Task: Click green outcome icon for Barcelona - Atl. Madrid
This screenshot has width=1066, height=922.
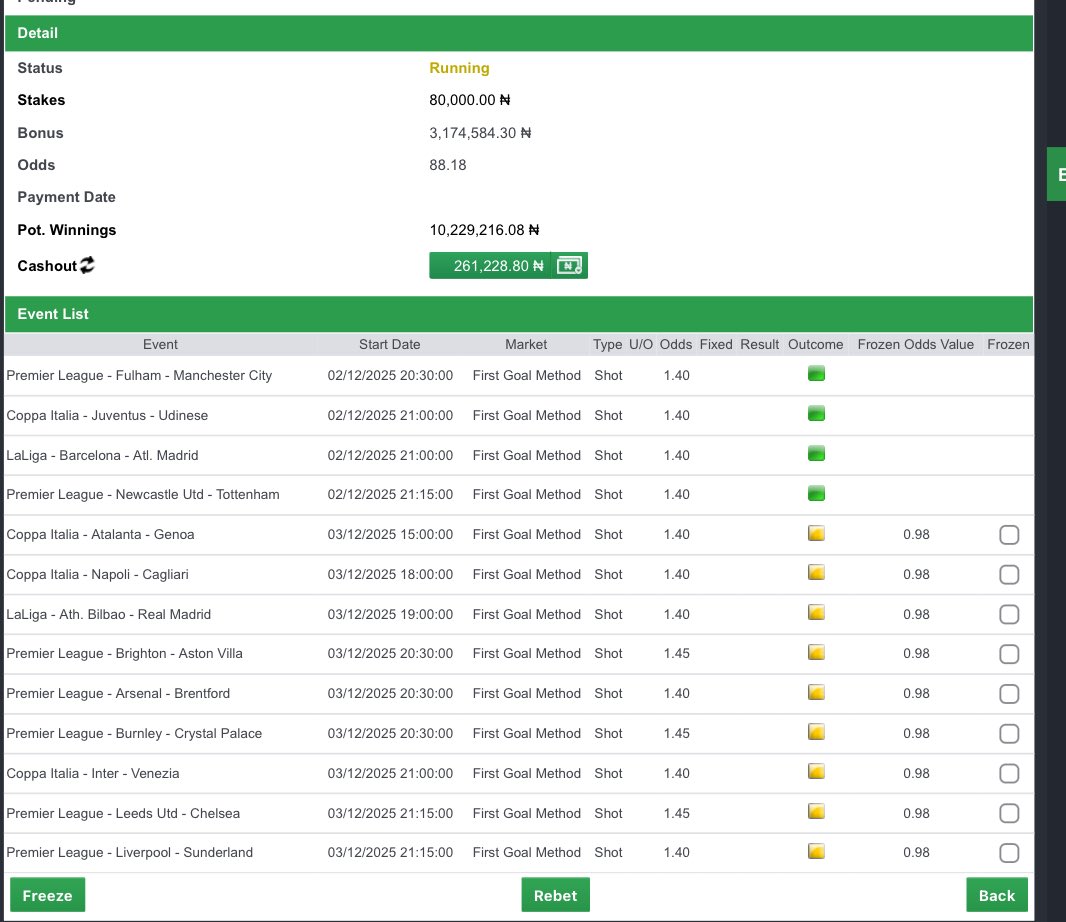Action: [x=815, y=453]
